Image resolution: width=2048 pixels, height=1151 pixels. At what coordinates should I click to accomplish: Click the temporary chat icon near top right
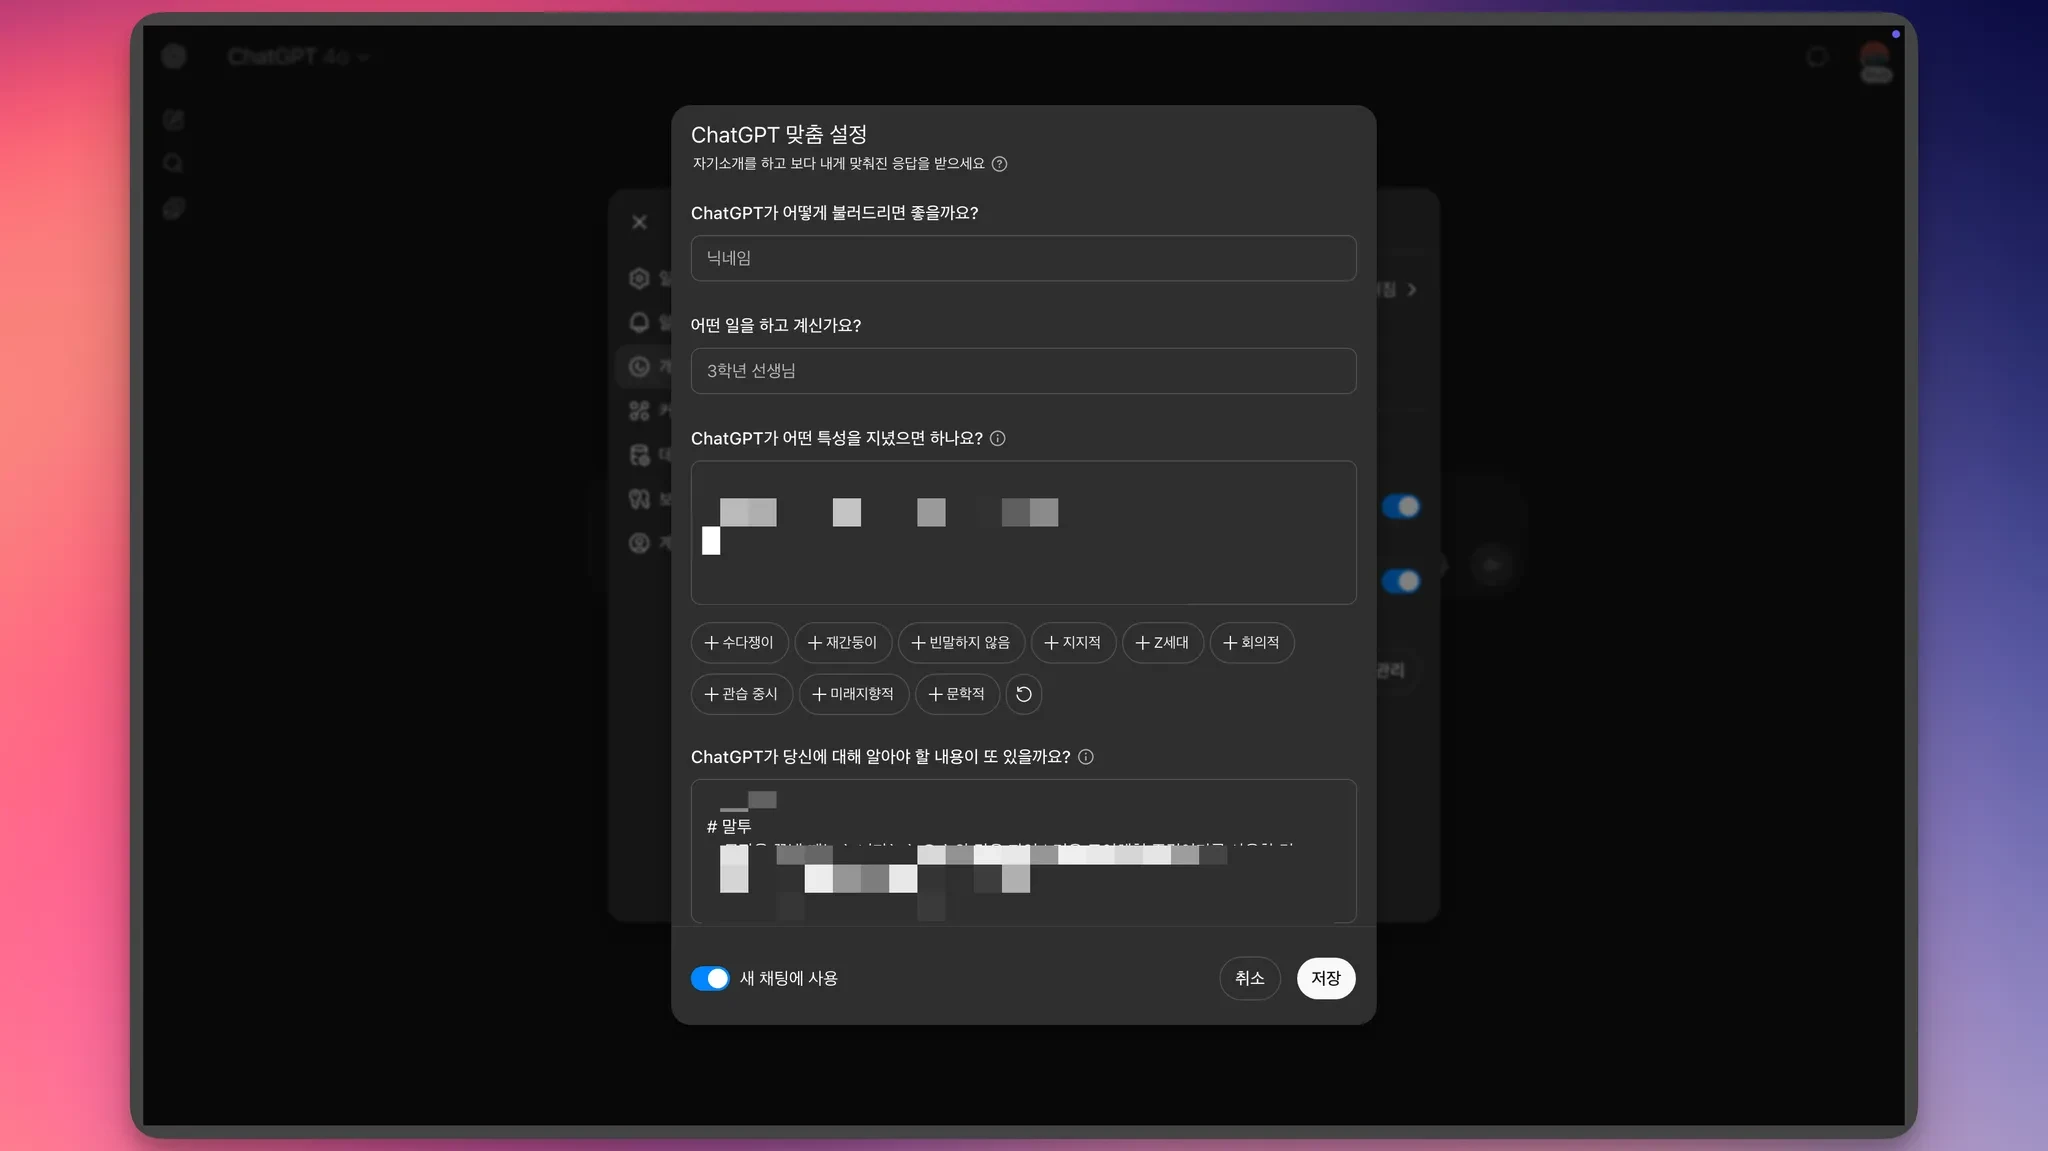[1818, 57]
